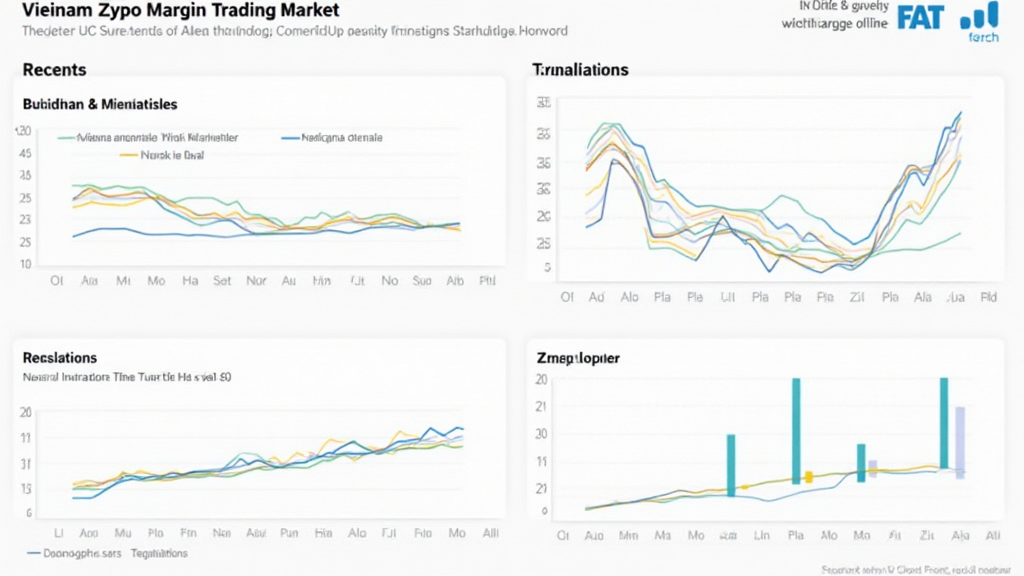Open the Trinalations section heading
1024x576 pixels.
(x=580, y=70)
